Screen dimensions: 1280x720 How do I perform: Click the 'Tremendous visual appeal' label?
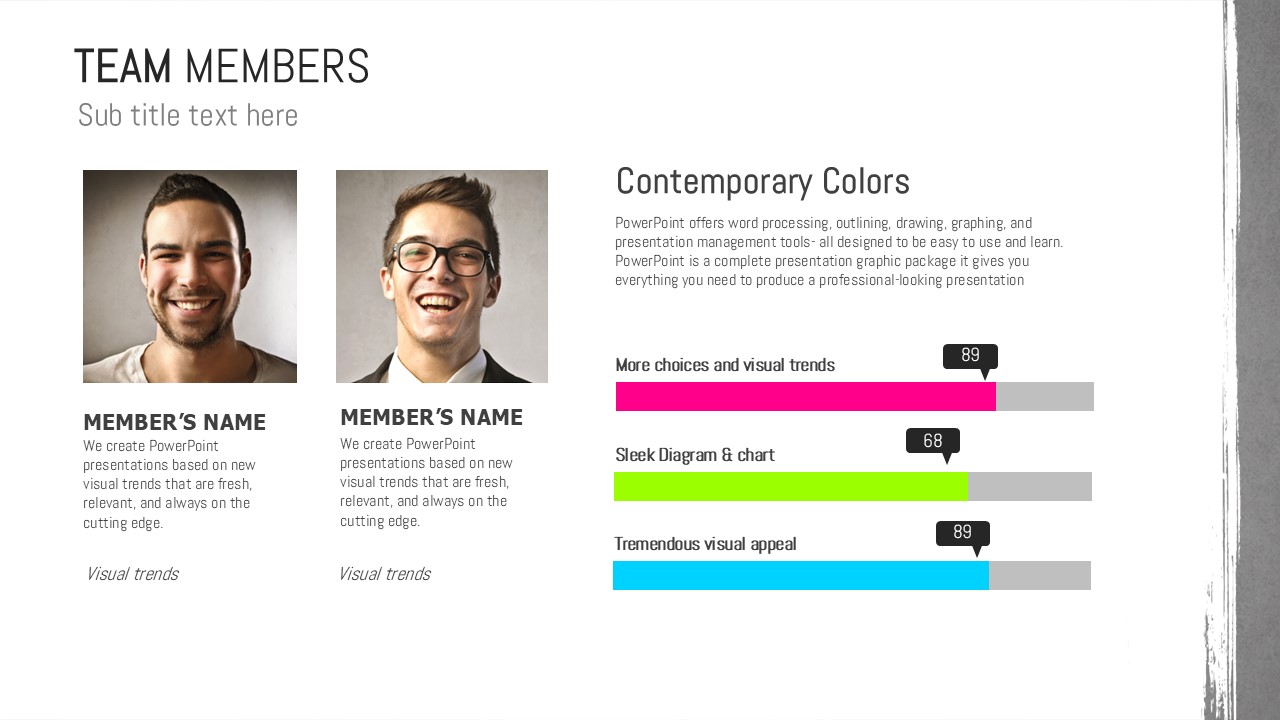tap(705, 544)
